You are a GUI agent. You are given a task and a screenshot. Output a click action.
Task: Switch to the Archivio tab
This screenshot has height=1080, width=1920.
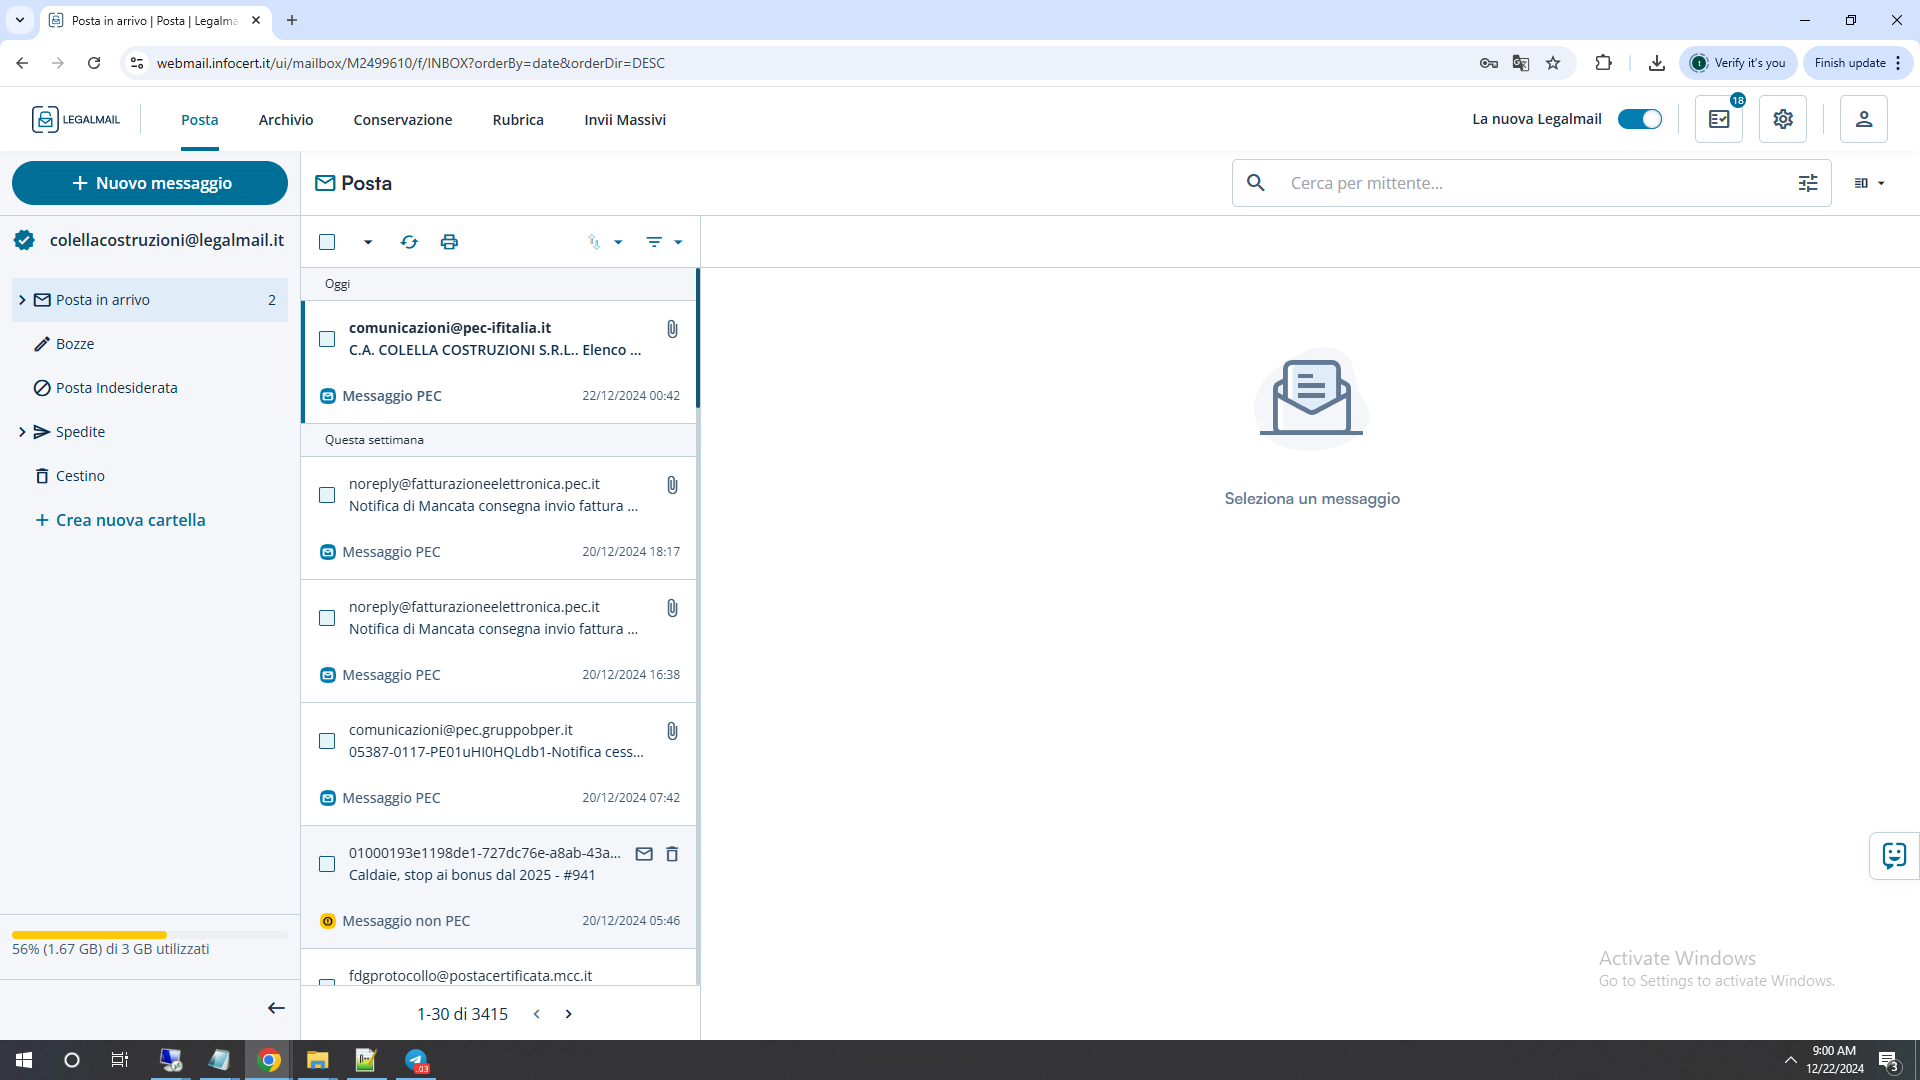tap(286, 120)
